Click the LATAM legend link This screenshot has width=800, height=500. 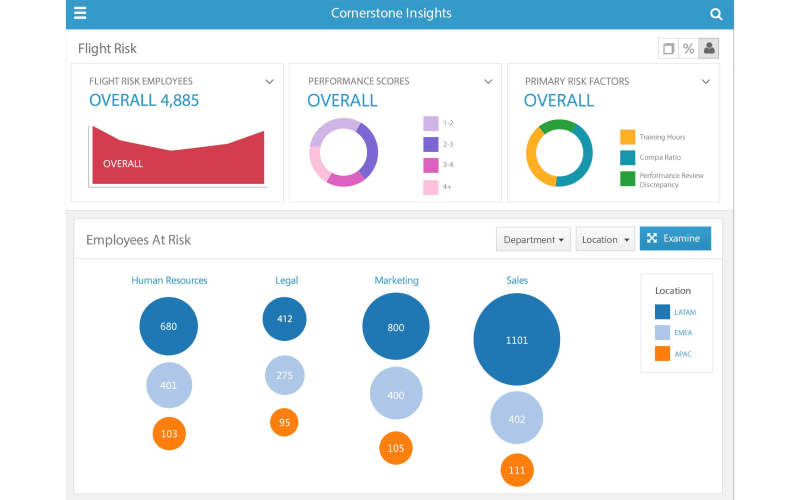tap(685, 312)
